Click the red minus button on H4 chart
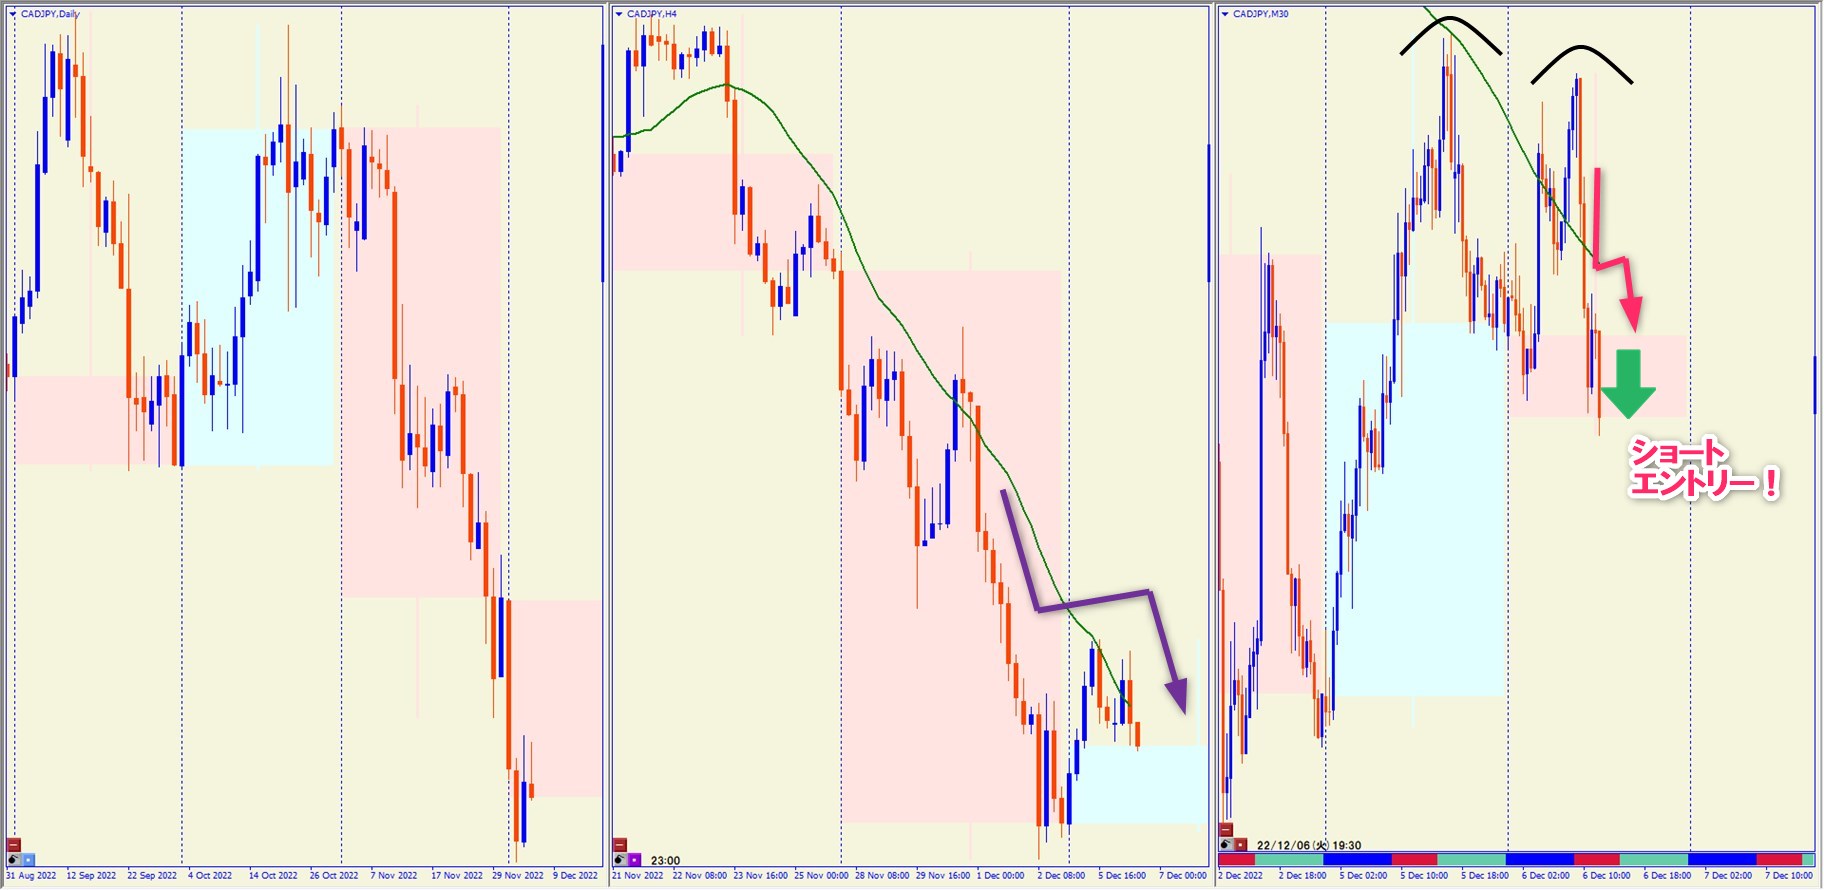Viewport: 1824px width, 890px height. click(x=620, y=845)
